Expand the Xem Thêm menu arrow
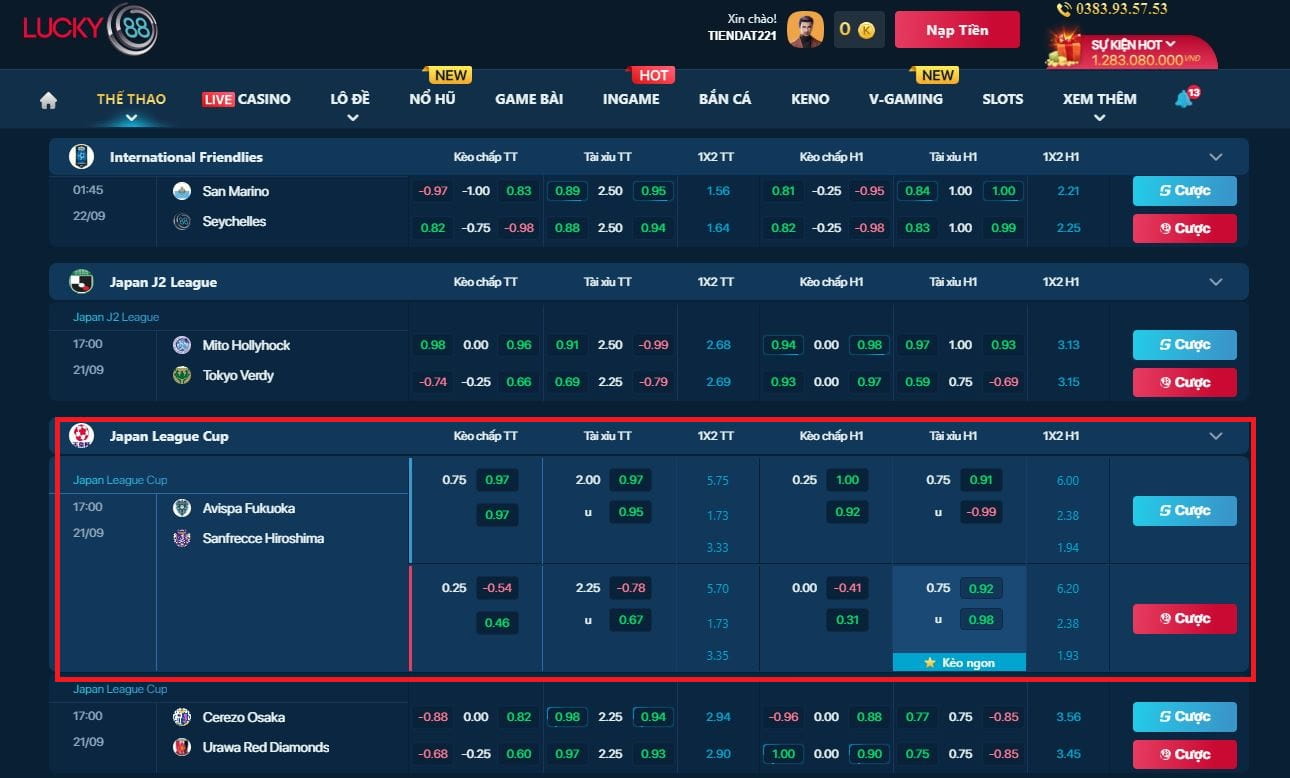This screenshot has width=1290, height=778. pyautogui.click(x=1099, y=118)
